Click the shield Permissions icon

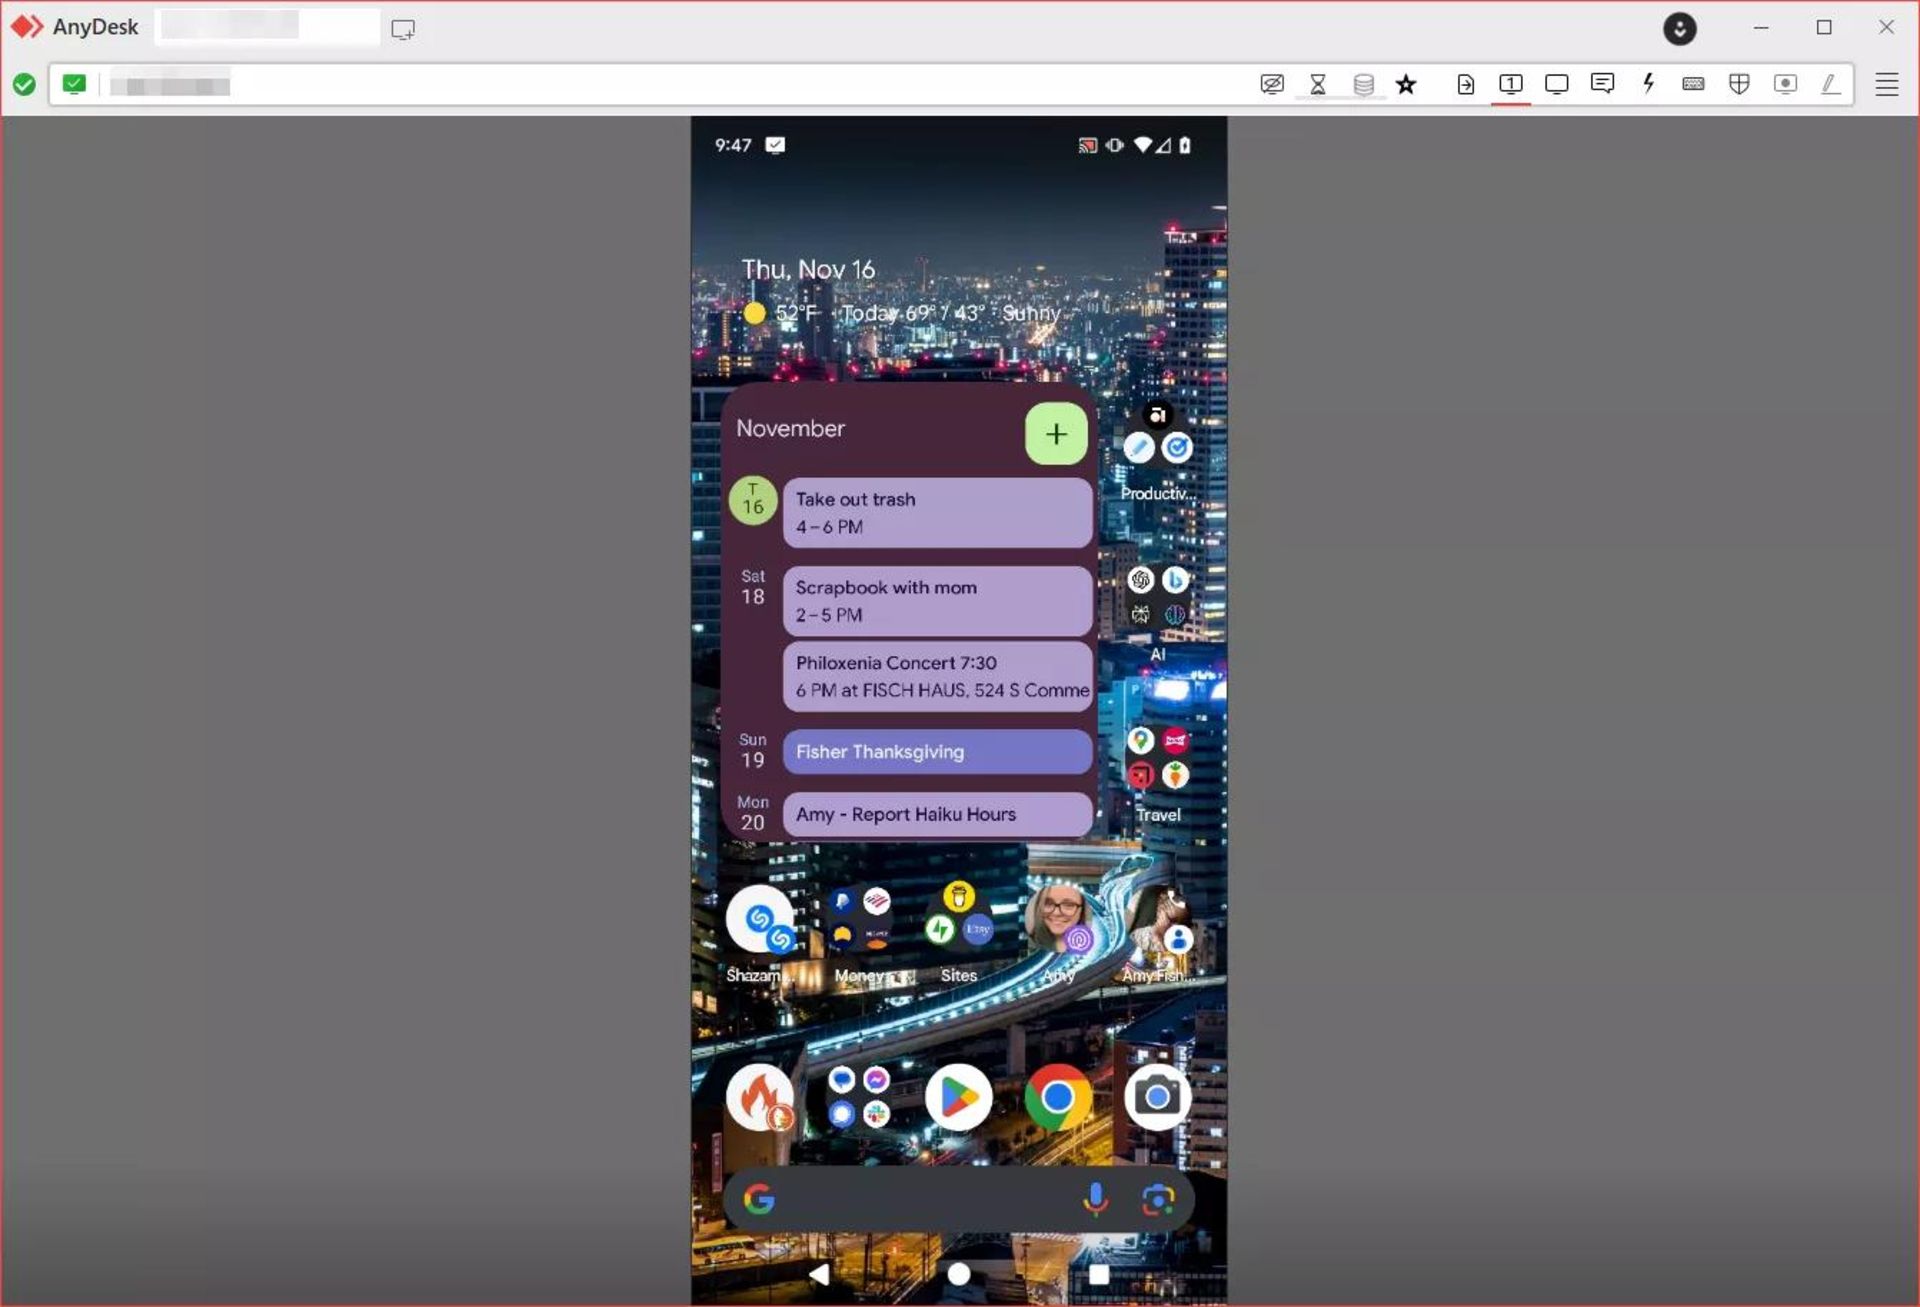point(1739,84)
